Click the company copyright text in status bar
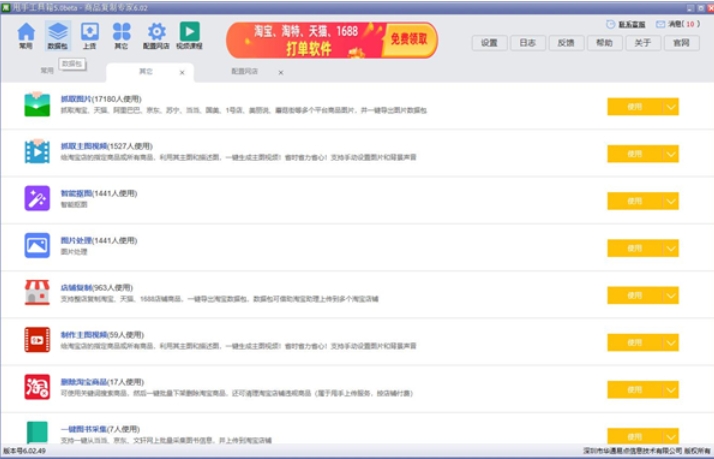Image resolution: width=714 pixels, height=459 pixels. 647,451
